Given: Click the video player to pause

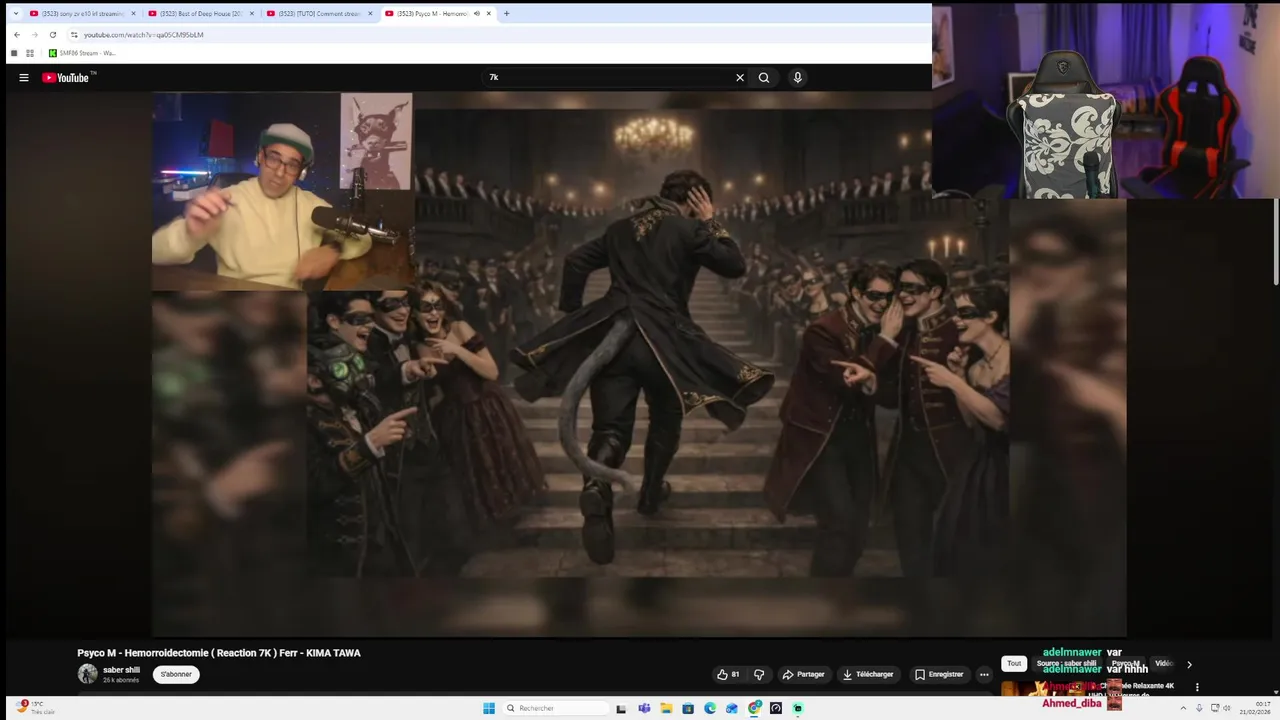Looking at the screenshot, I should (639, 364).
